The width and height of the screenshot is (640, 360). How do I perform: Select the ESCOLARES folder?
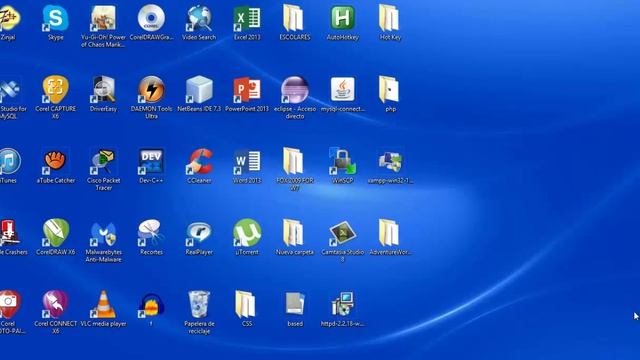(294, 19)
